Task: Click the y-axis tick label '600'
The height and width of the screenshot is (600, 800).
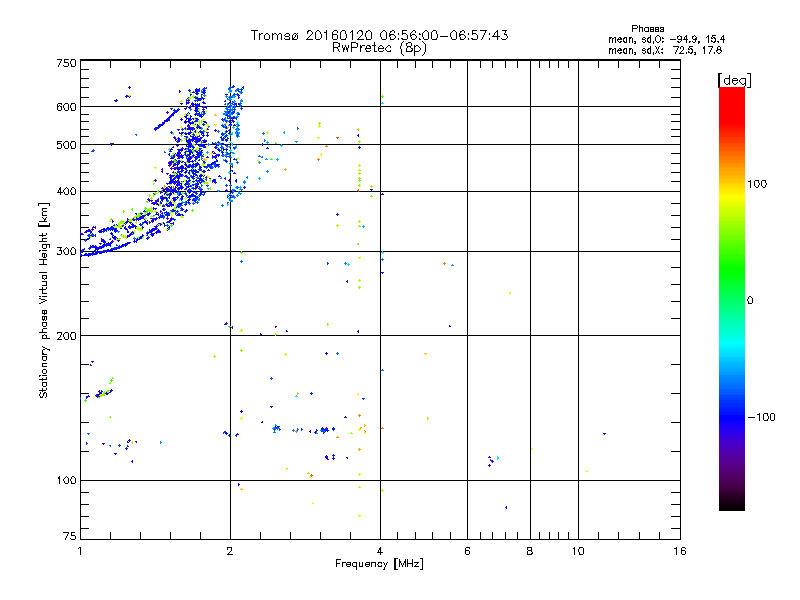Action: [66, 107]
